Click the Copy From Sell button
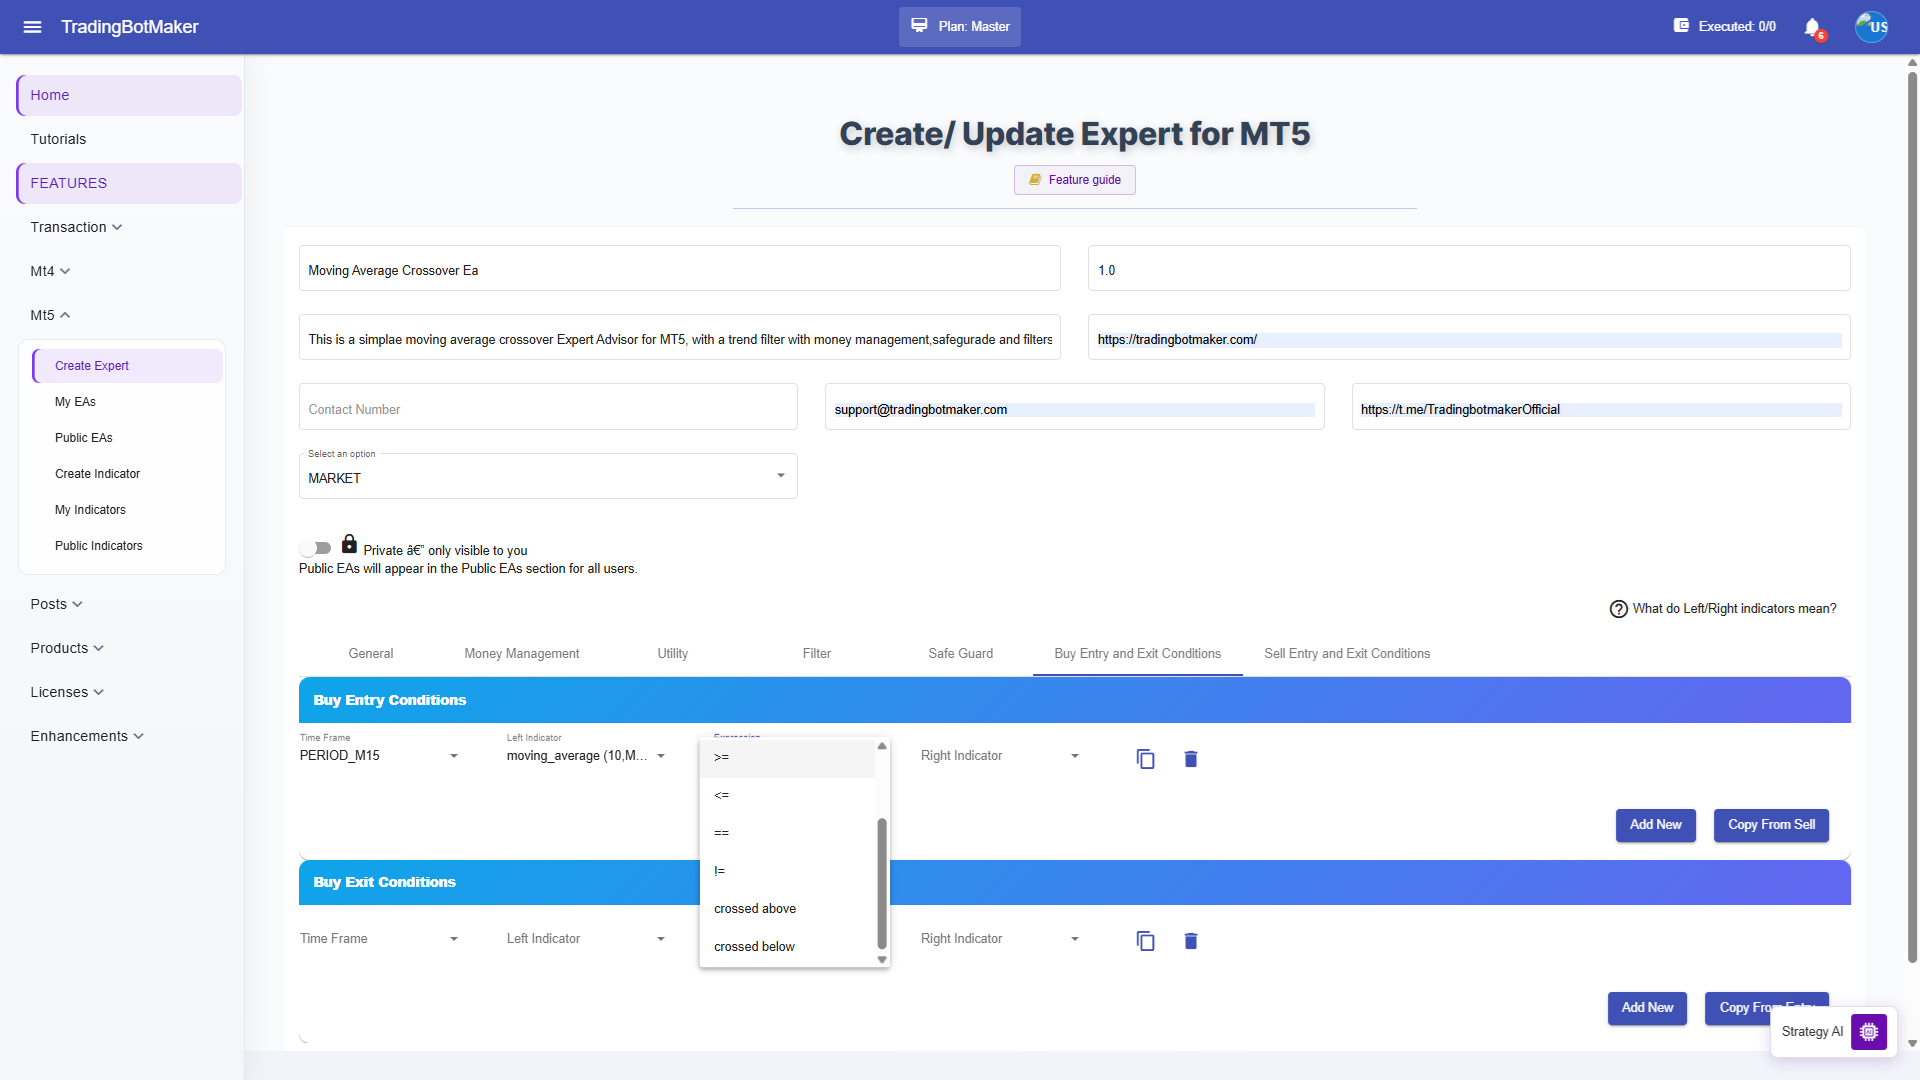Viewport: 1920px width, 1080px height. point(1771,825)
